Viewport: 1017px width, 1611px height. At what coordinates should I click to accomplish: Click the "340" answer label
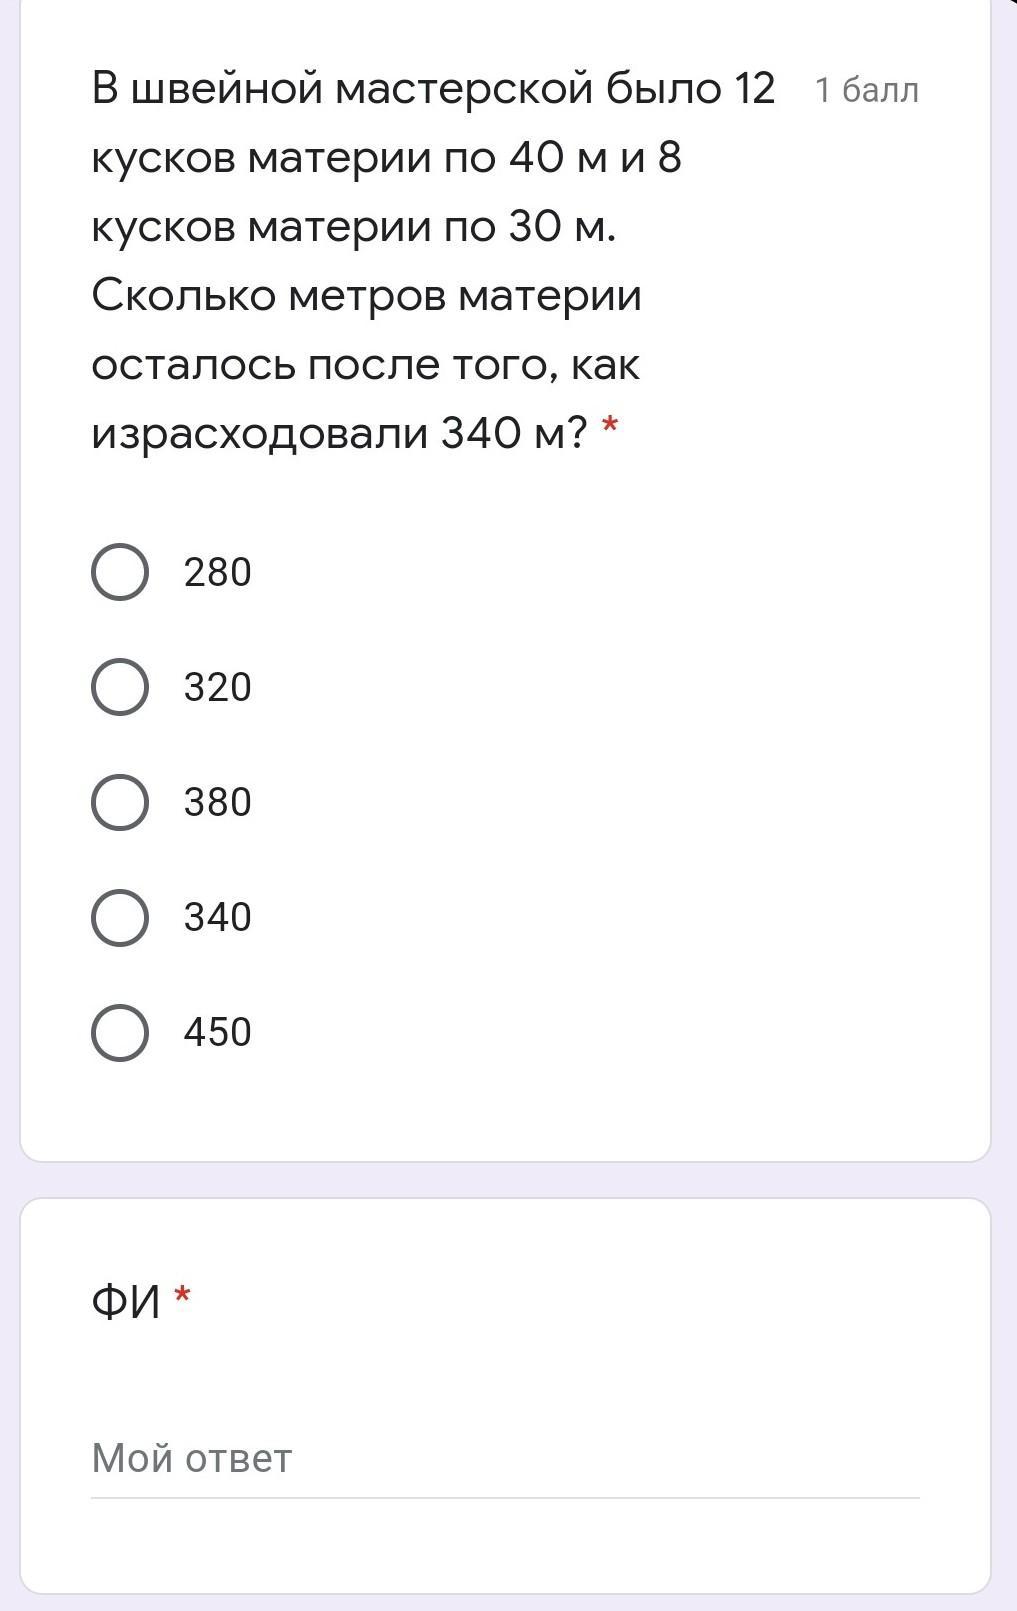click(217, 917)
